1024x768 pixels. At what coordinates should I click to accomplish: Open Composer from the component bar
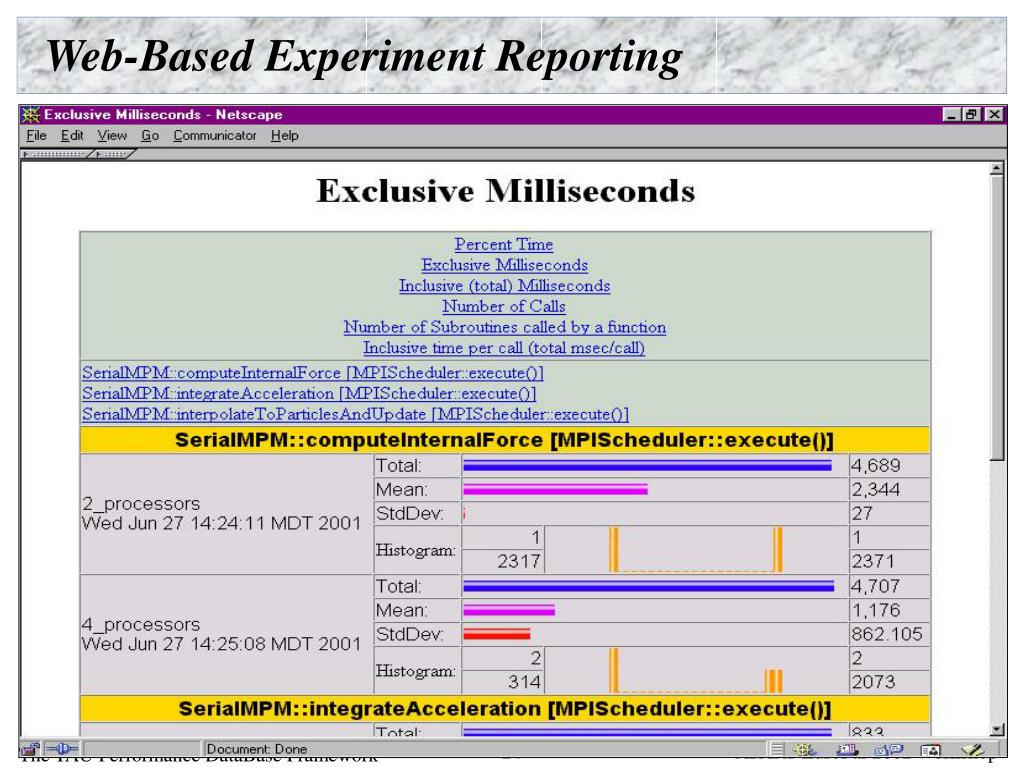tap(972, 749)
